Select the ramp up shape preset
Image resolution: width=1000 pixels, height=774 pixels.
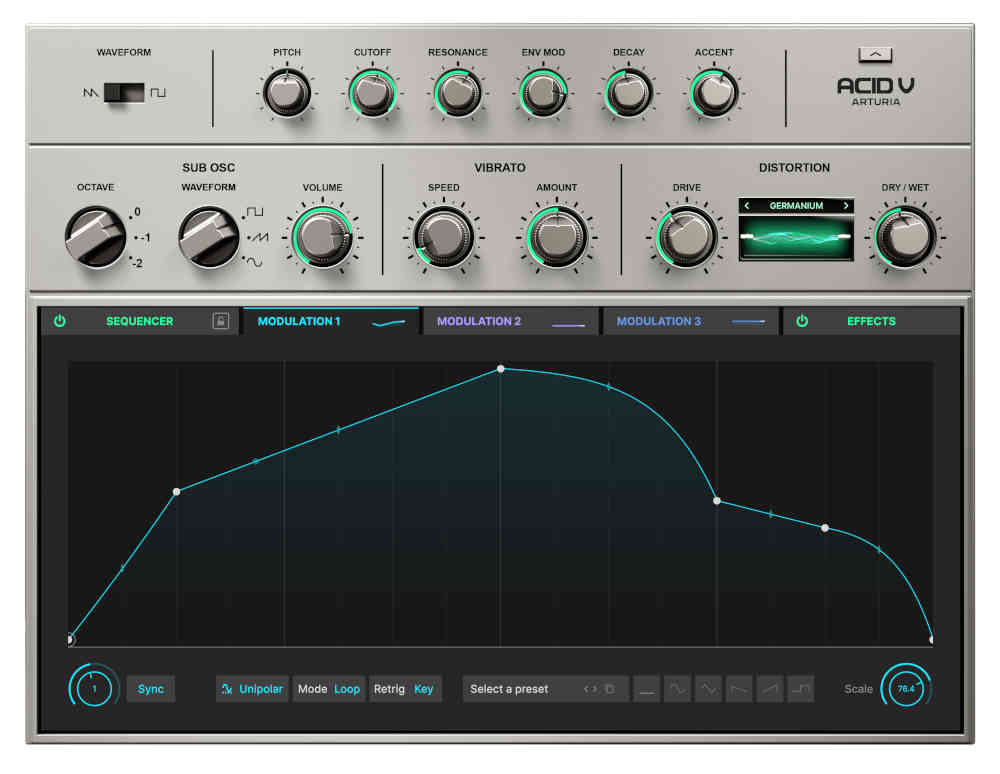click(770, 689)
